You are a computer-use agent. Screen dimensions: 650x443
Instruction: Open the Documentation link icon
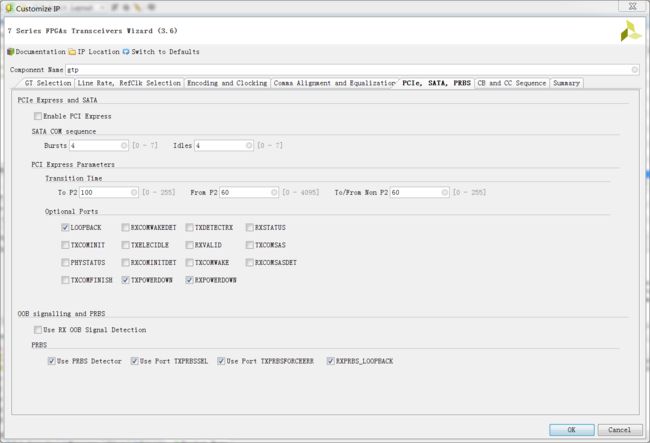tap(11, 52)
